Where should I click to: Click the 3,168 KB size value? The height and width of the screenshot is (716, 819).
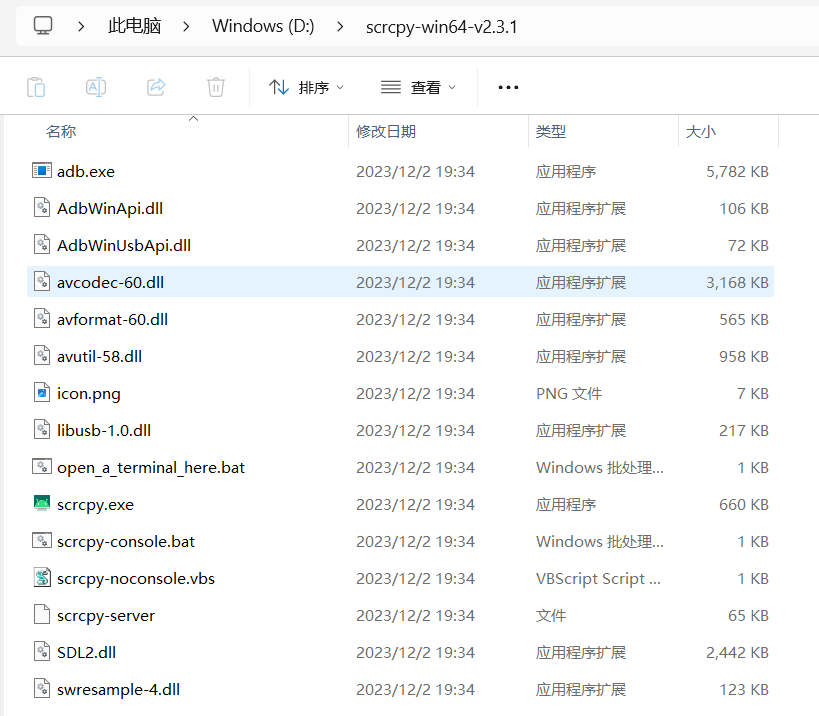737,283
